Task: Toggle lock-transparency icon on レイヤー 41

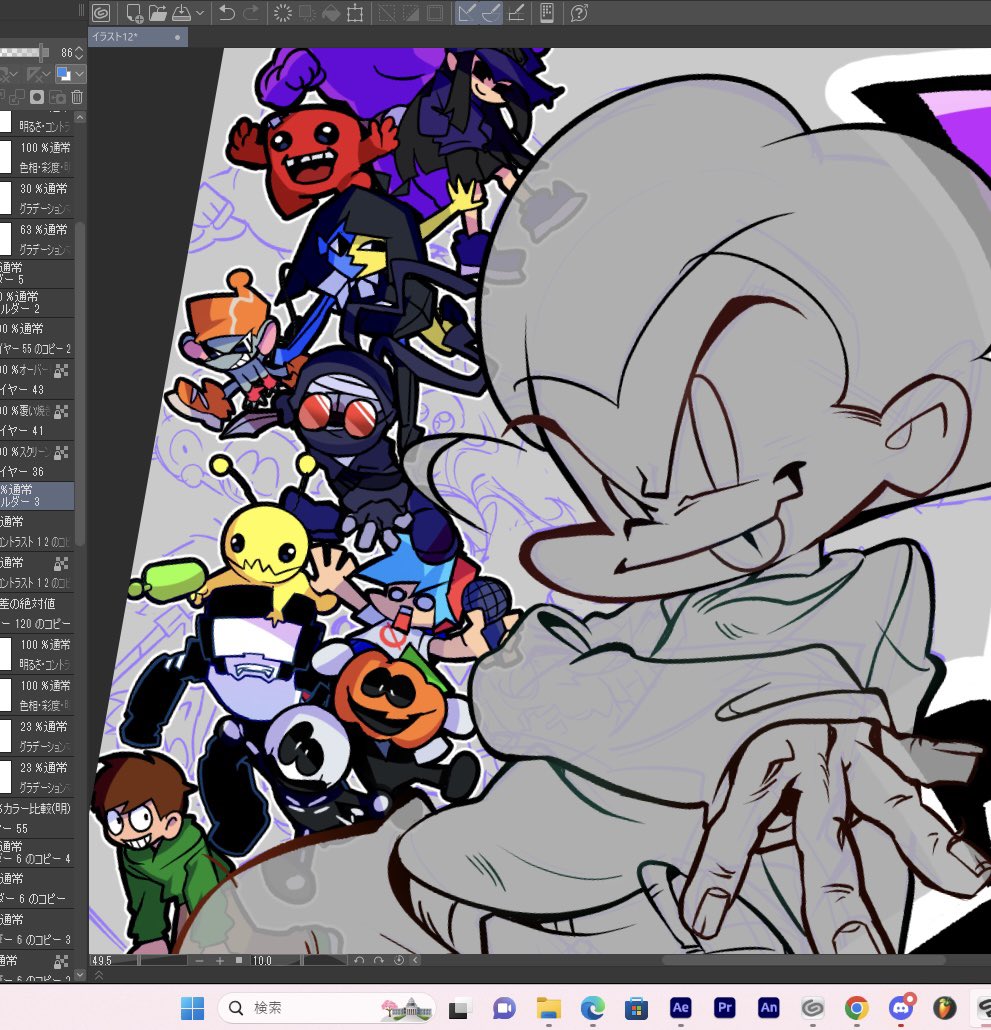Action: tap(61, 412)
